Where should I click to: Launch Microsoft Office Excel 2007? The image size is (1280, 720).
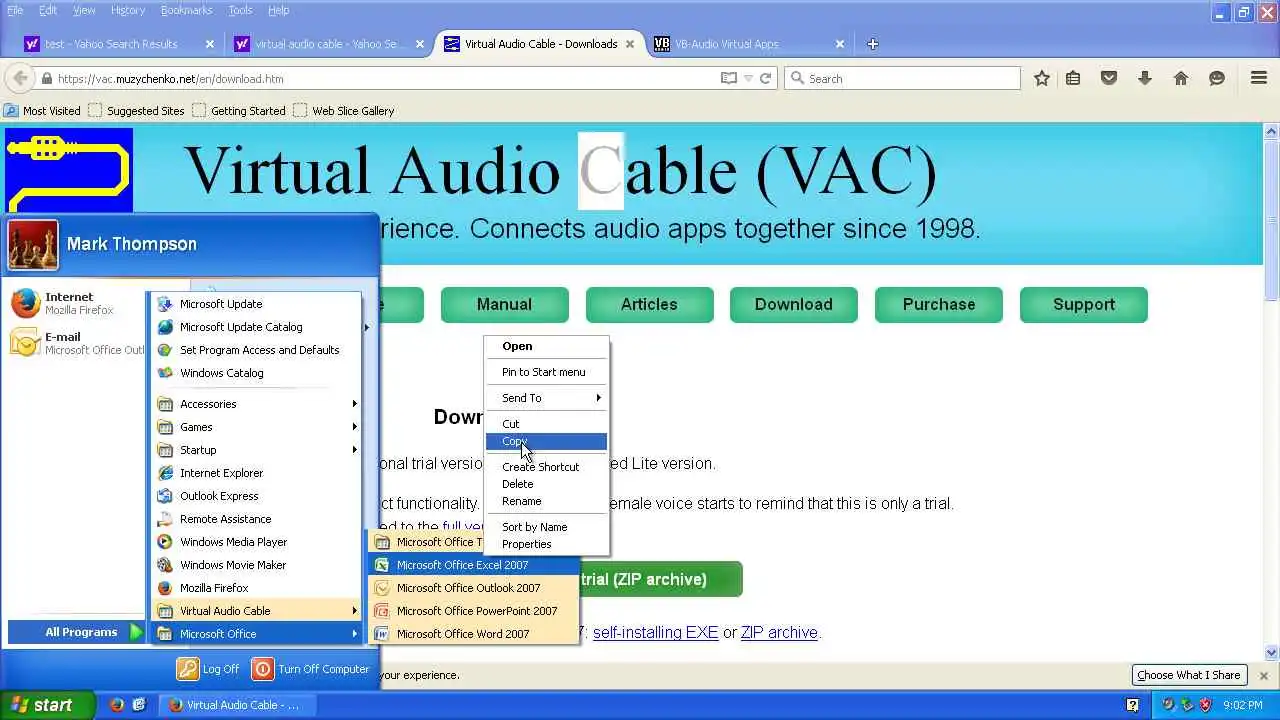pos(474,565)
